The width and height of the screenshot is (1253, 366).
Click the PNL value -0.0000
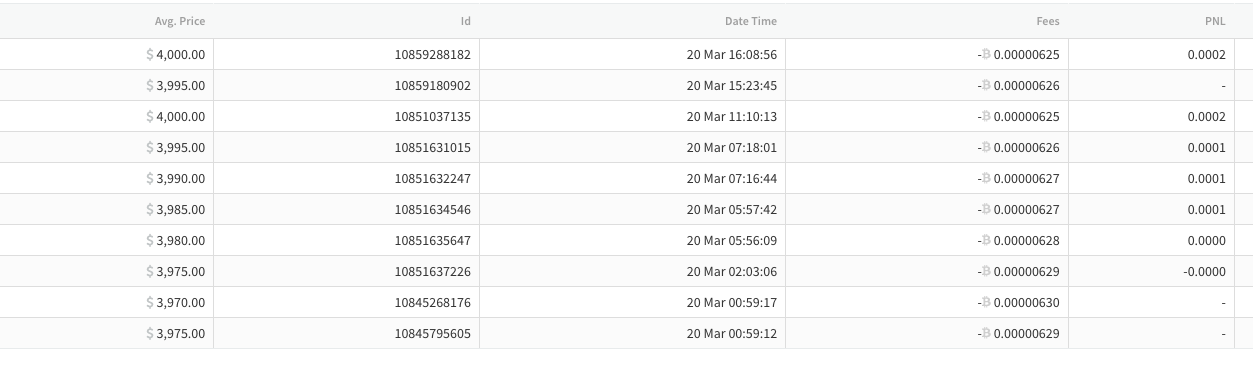coord(1205,272)
